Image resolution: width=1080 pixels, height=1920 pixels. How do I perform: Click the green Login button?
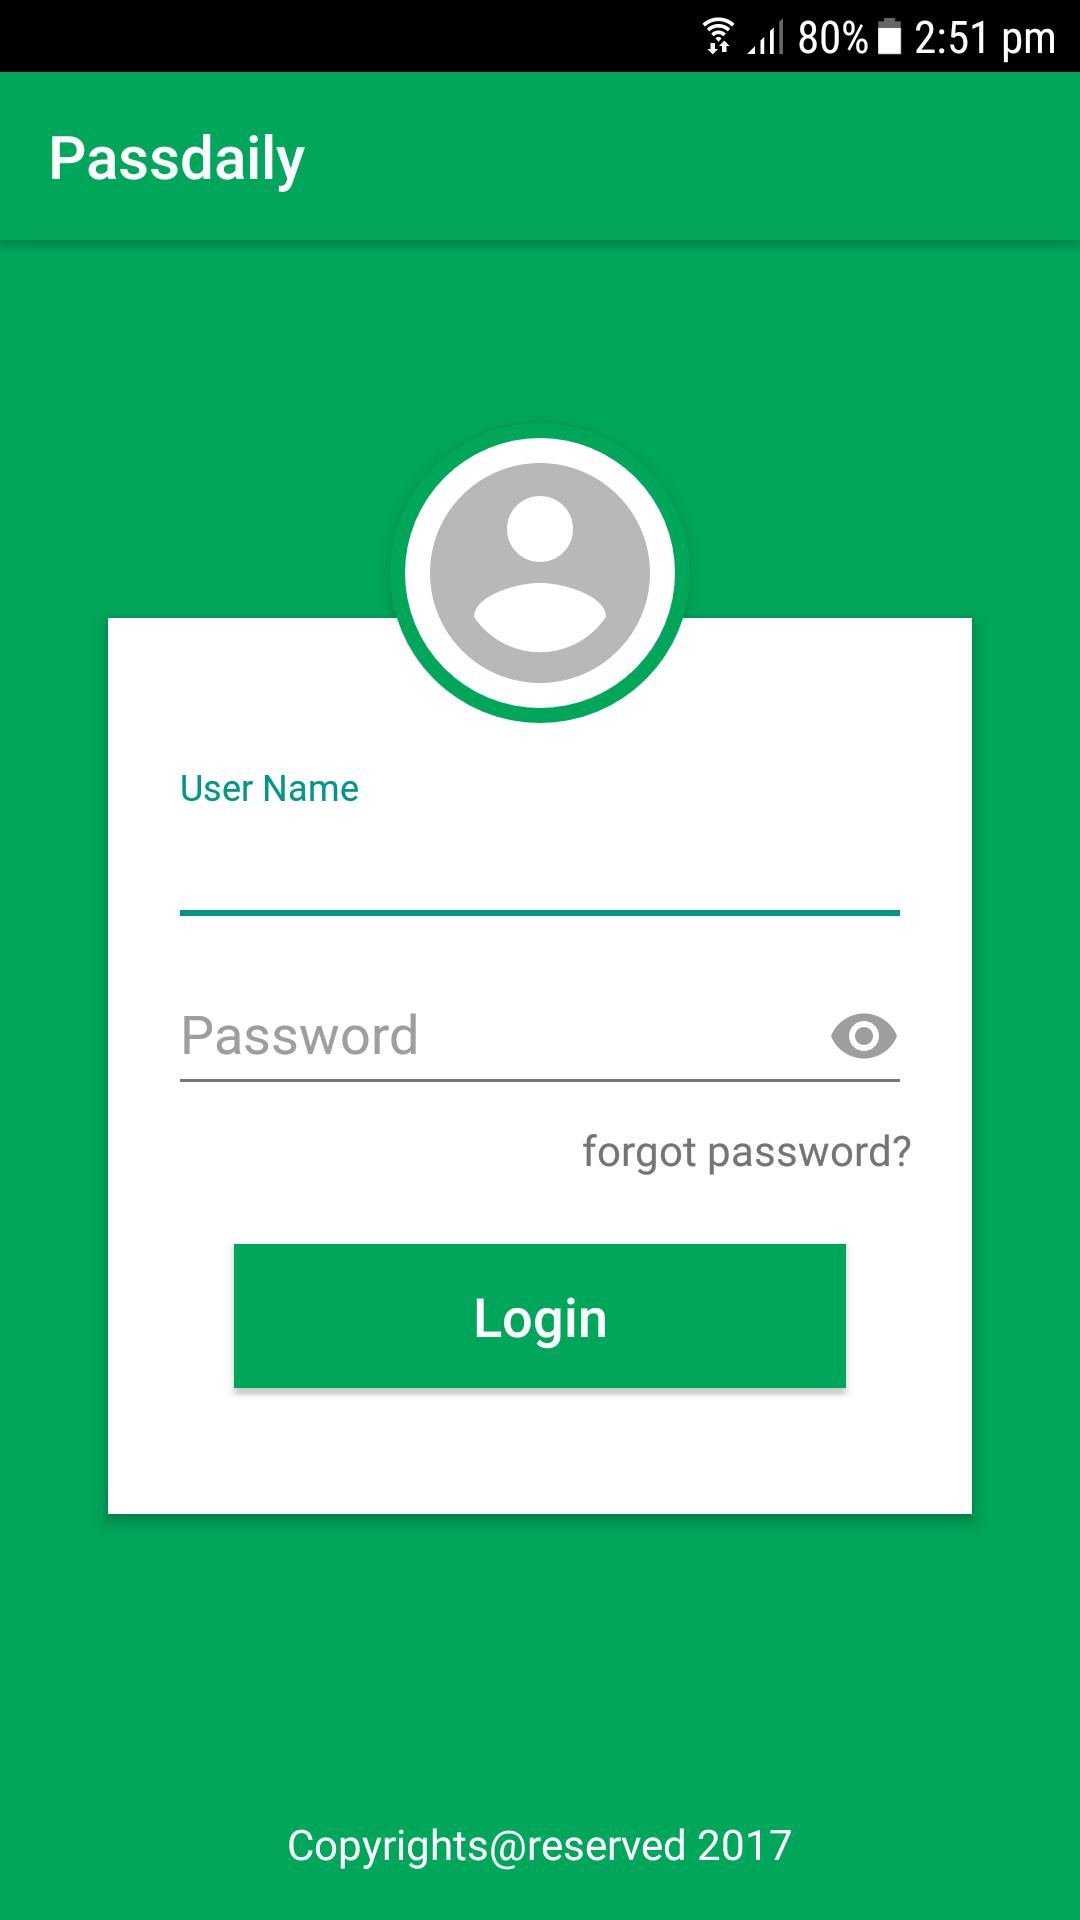(x=540, y=1316)
